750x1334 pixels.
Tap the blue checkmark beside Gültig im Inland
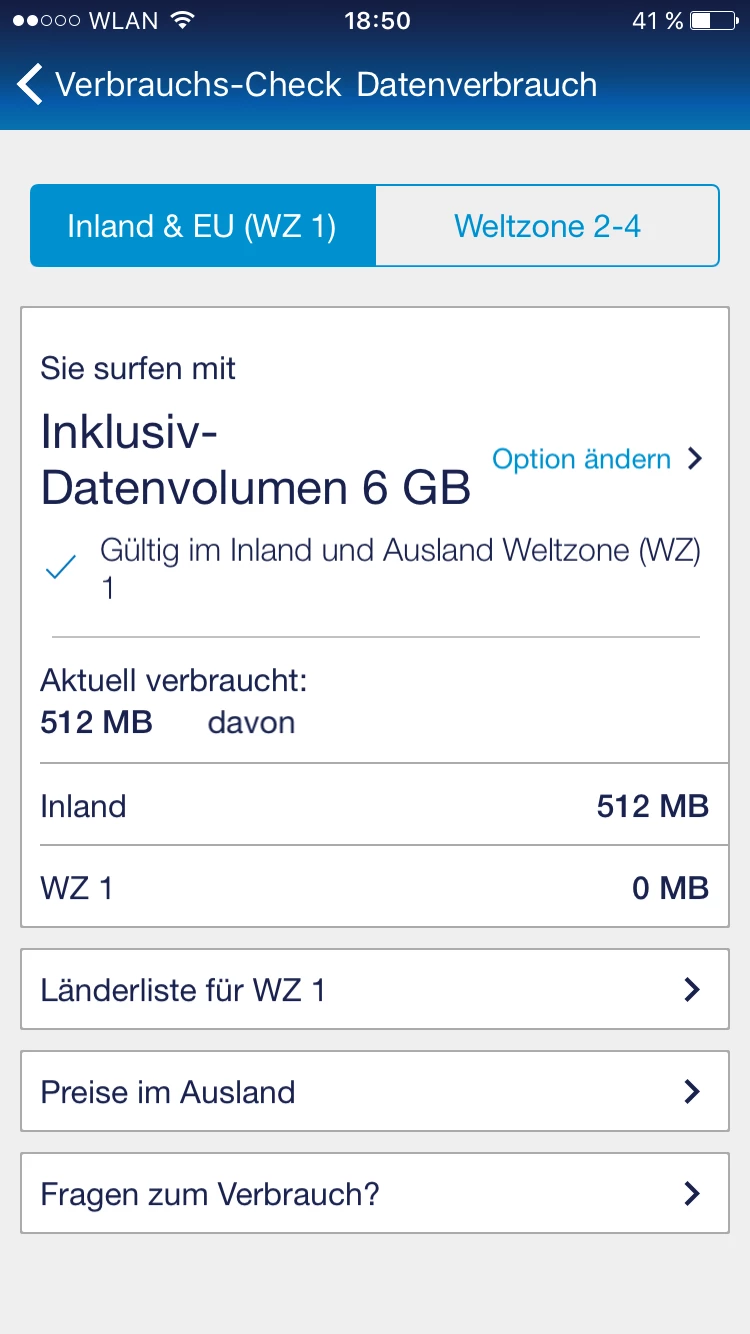point(61,568)
